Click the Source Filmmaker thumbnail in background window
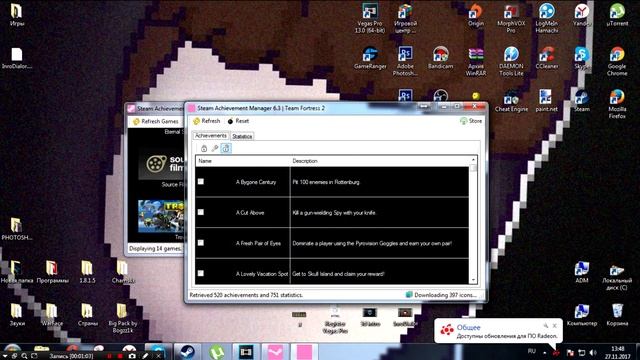Image resolution: width=640 pixels, height=360 pixels. pos(162,164)
